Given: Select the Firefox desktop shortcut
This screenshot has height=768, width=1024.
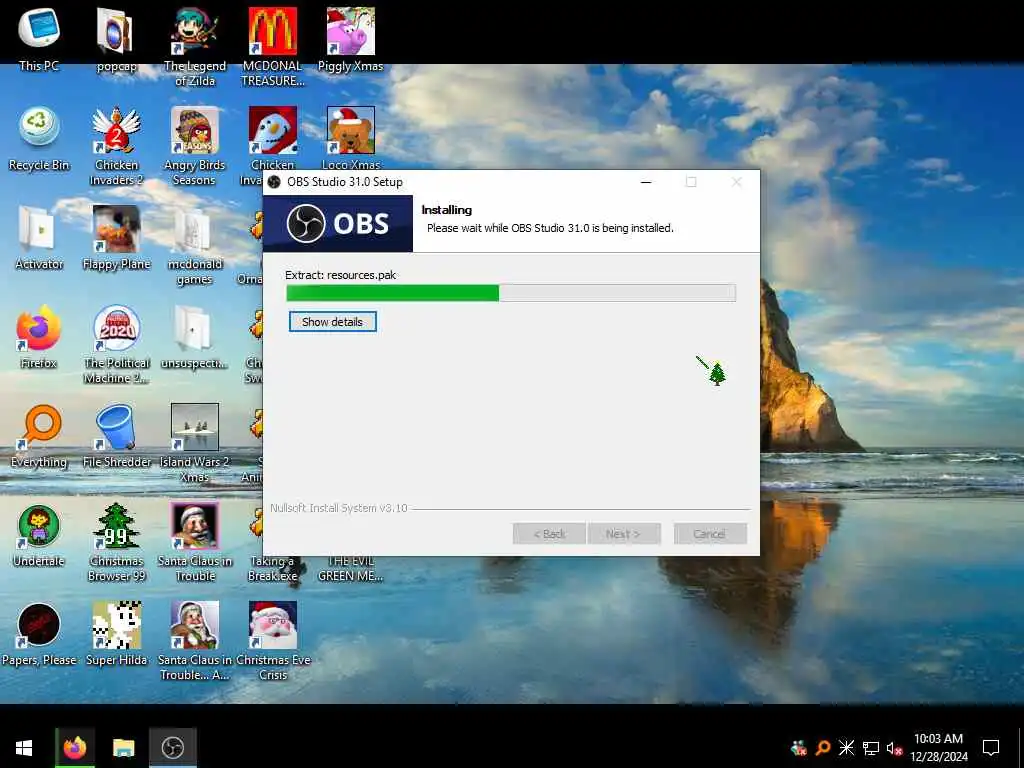Looking at the screenshot, I should [x=39, y=337].
